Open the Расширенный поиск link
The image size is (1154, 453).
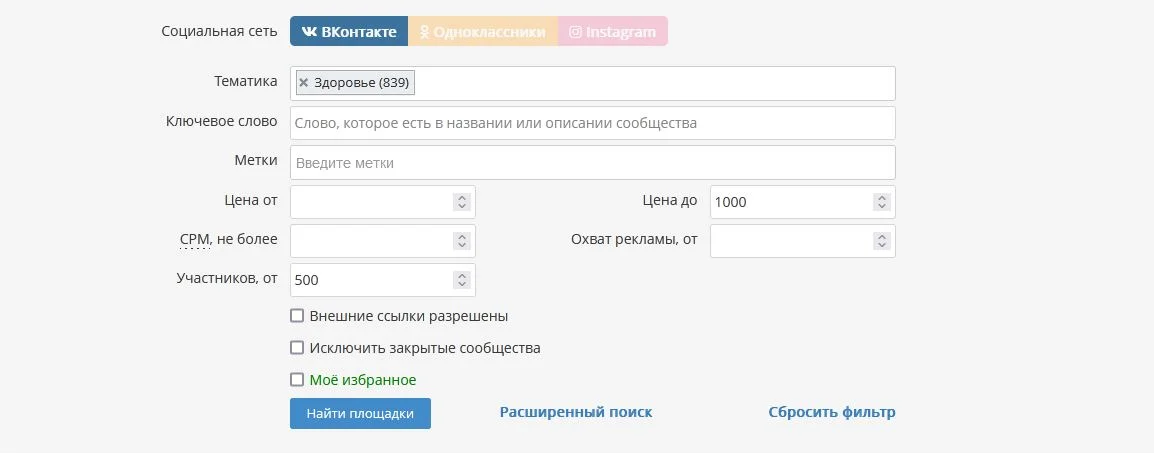click(576, 412)
